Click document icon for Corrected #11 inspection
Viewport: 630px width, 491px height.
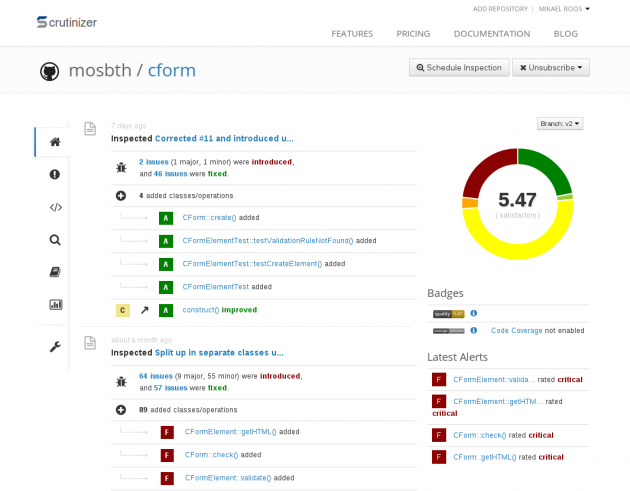[90, 129]
